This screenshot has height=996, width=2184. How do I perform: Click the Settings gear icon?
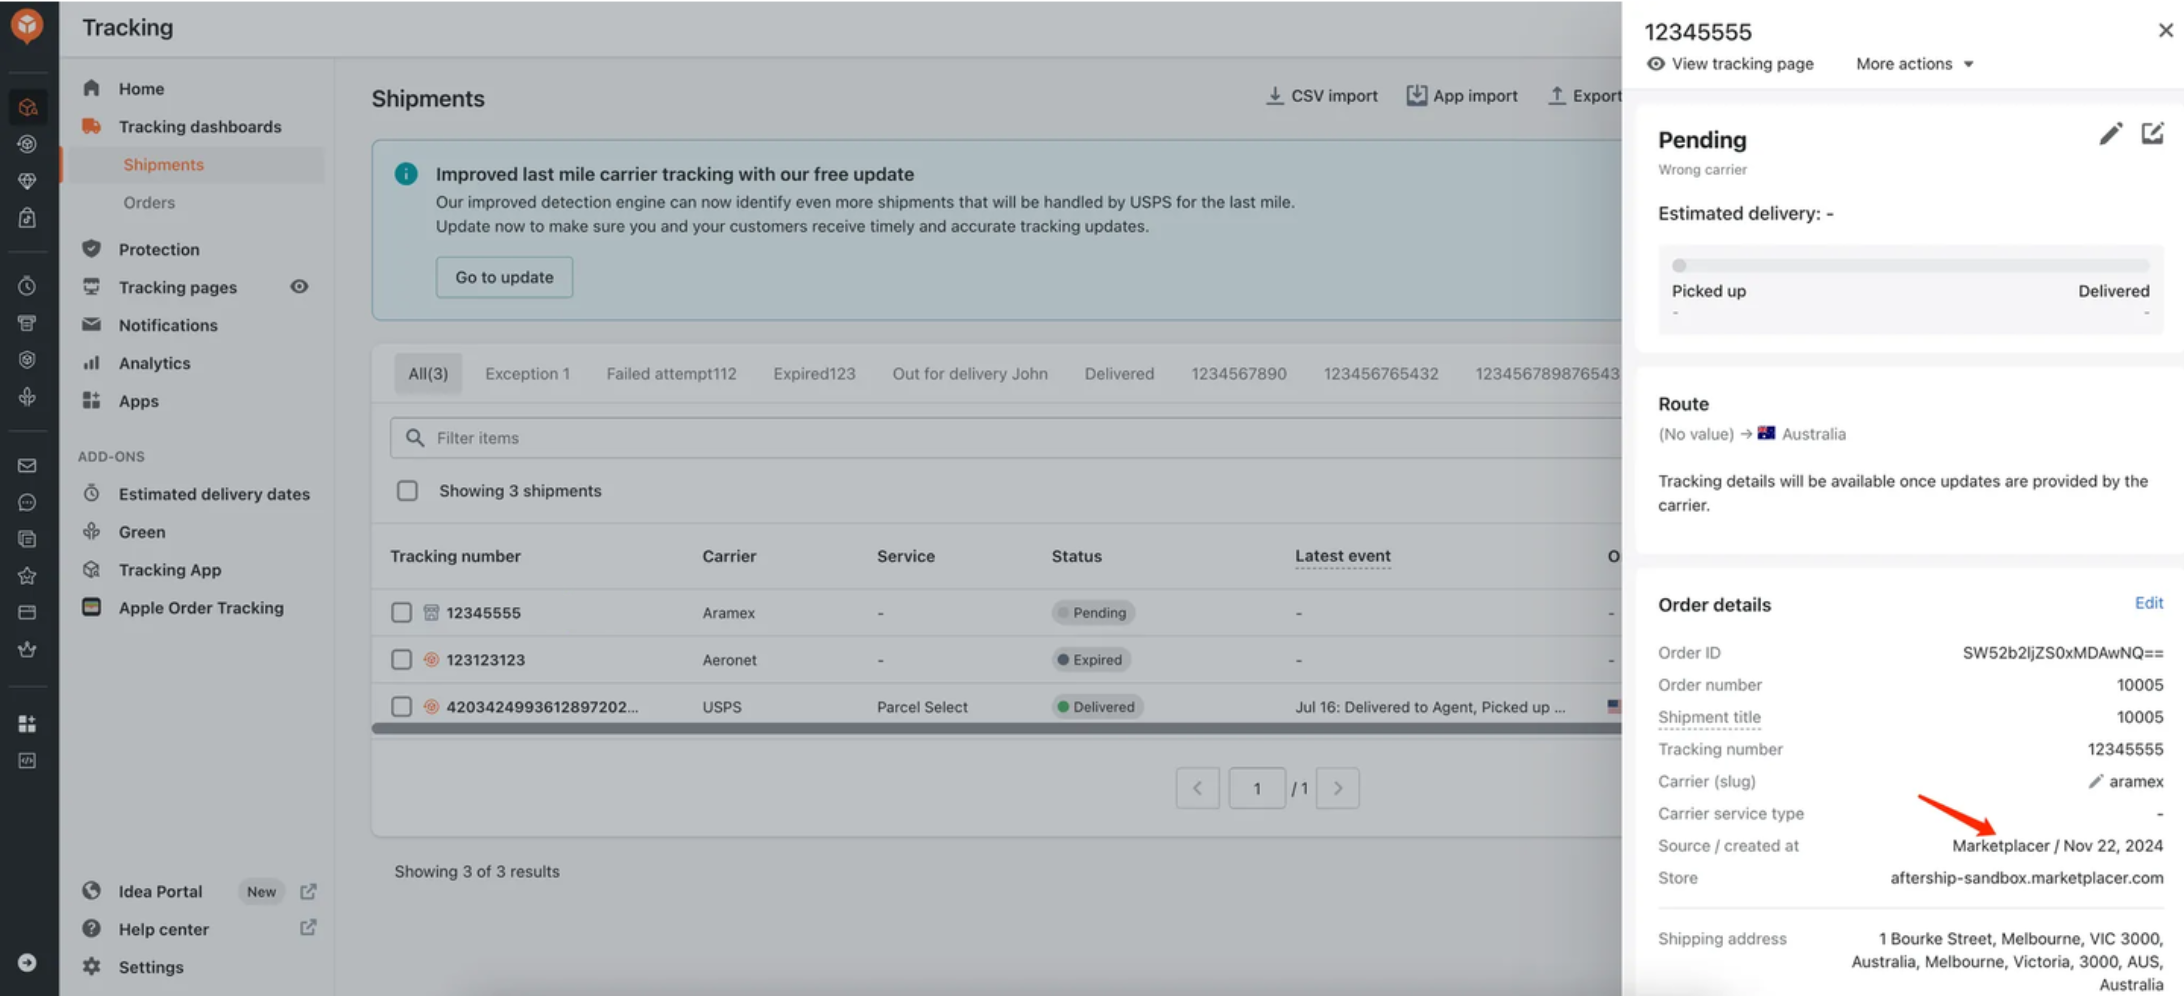[92, 967]
